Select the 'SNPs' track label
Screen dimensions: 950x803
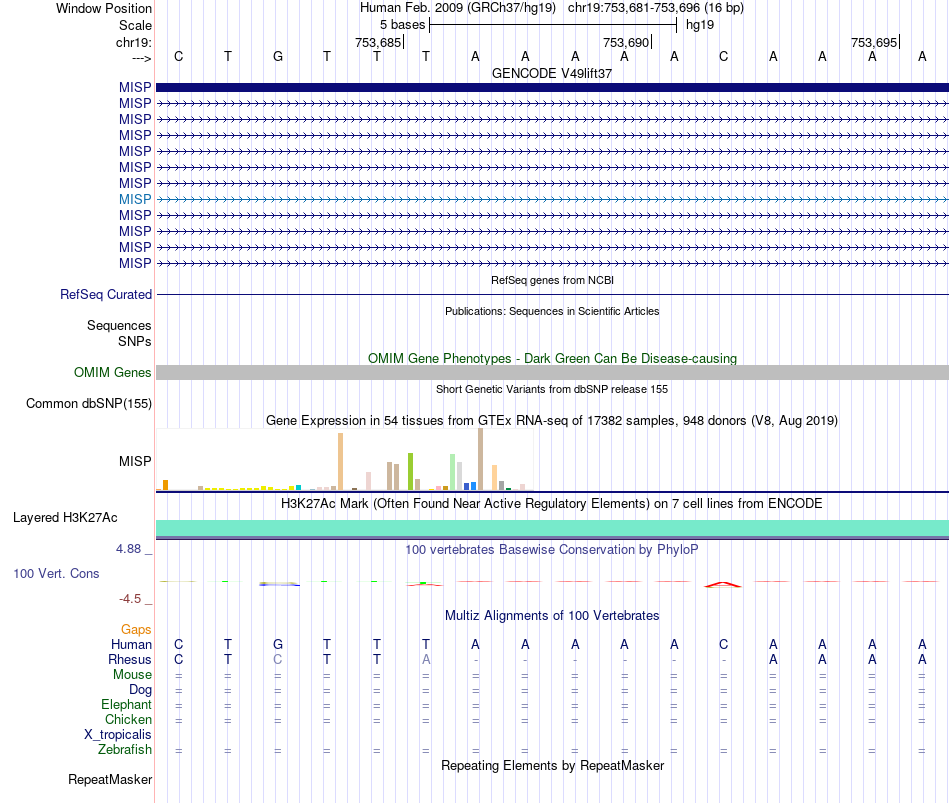[135, 341]
